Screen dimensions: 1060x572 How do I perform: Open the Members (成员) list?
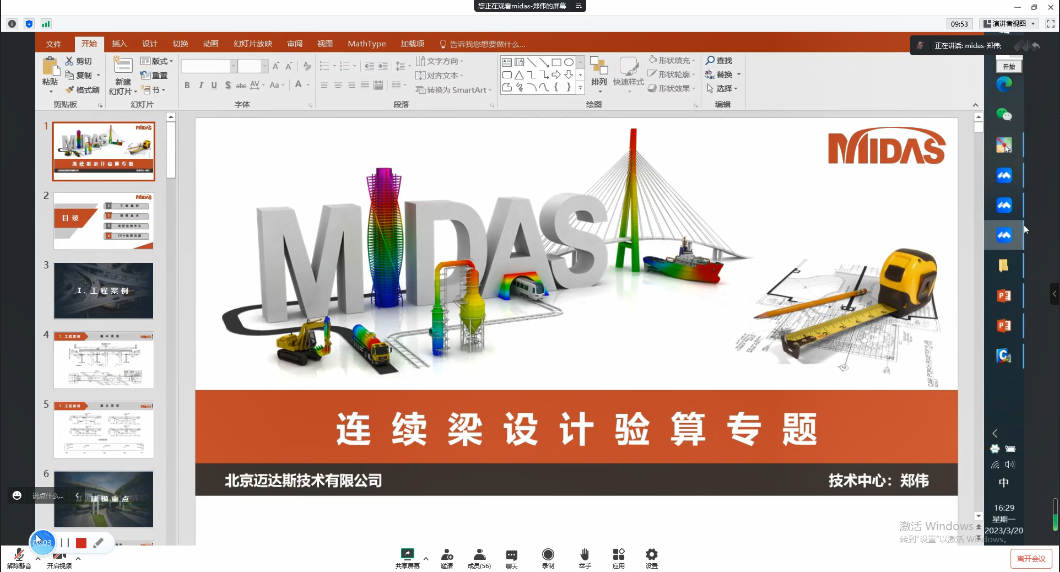click(479, 558)
